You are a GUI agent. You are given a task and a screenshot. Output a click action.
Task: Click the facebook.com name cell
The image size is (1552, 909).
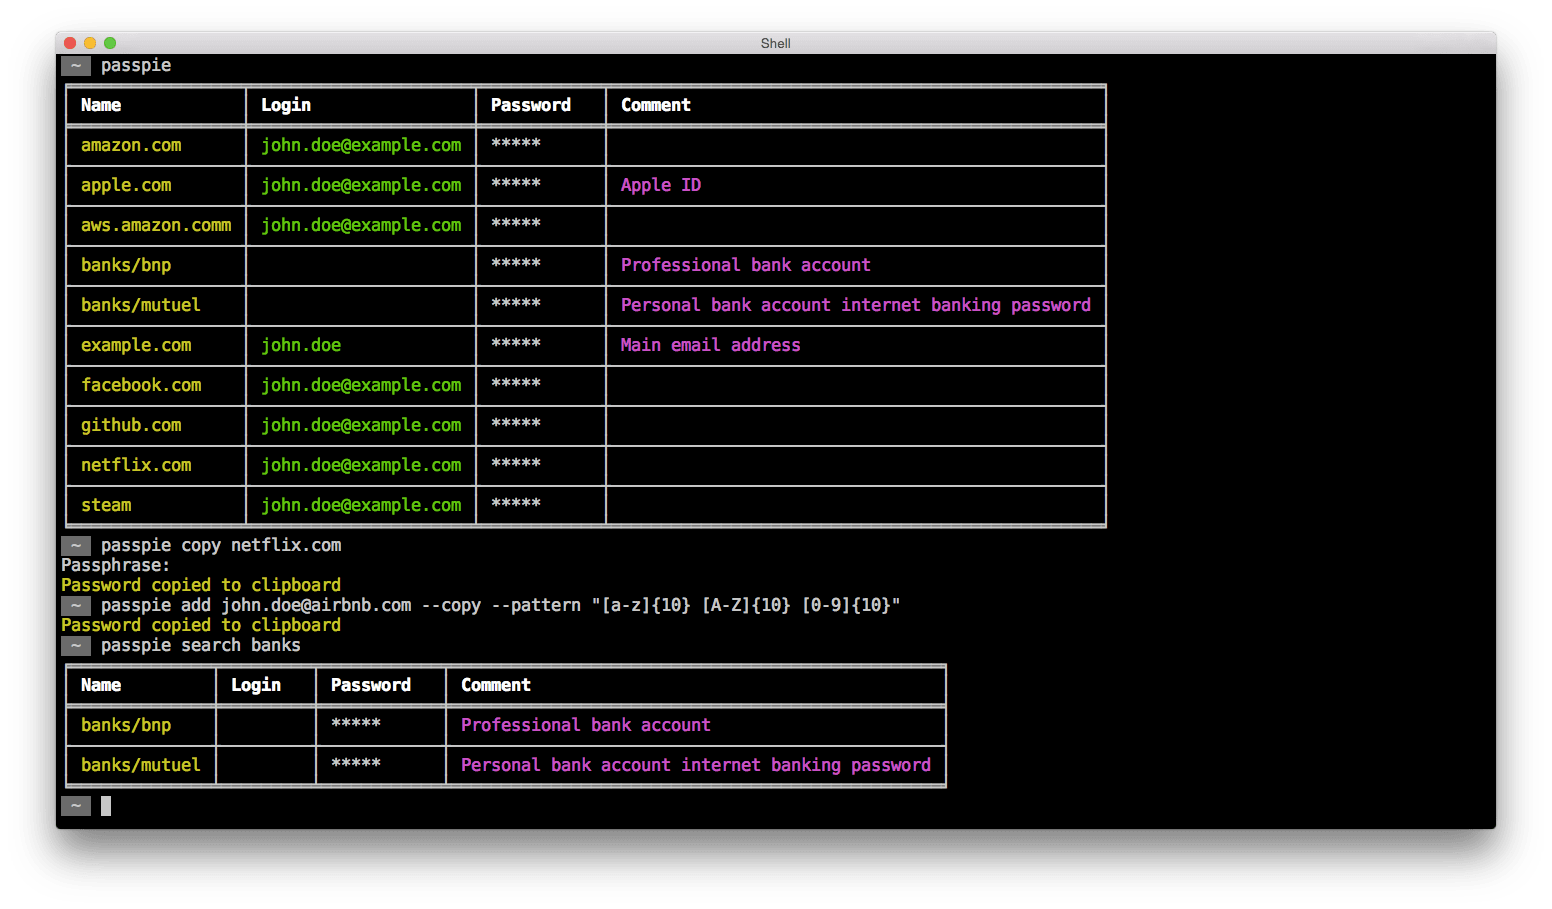coord(141,385)
